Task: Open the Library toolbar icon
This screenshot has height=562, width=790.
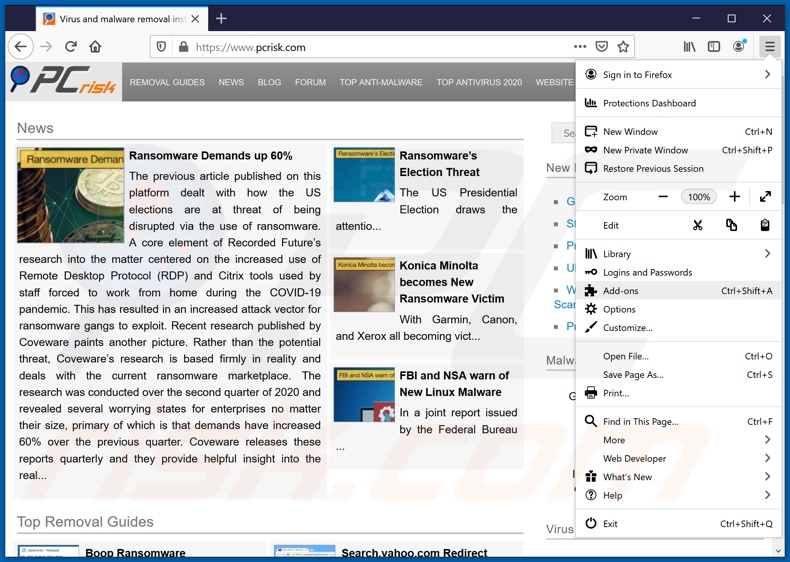Action: [689, 46]
